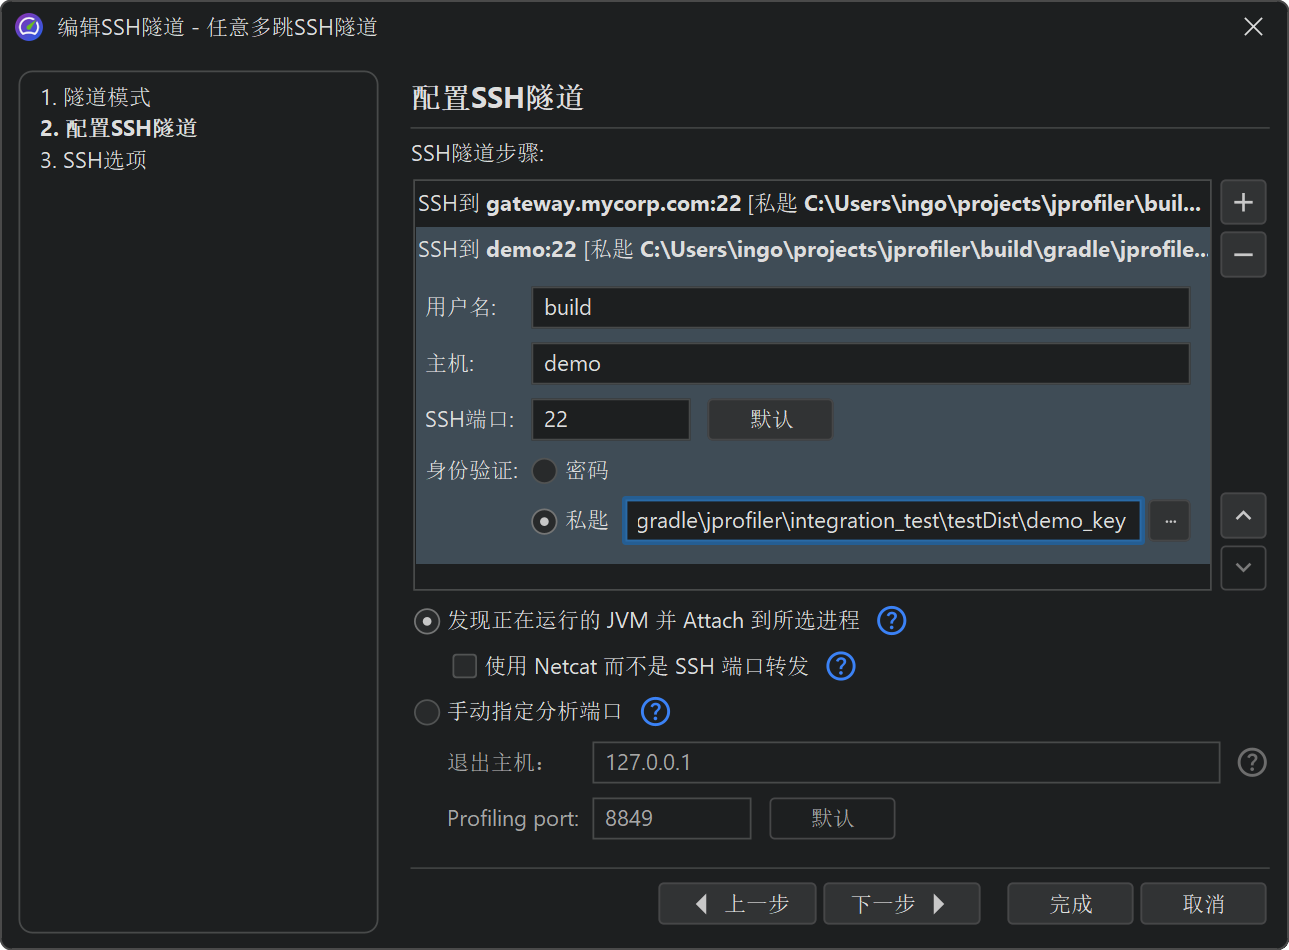
Task: Move selected SSH step up
Action: coord(1243,516)
